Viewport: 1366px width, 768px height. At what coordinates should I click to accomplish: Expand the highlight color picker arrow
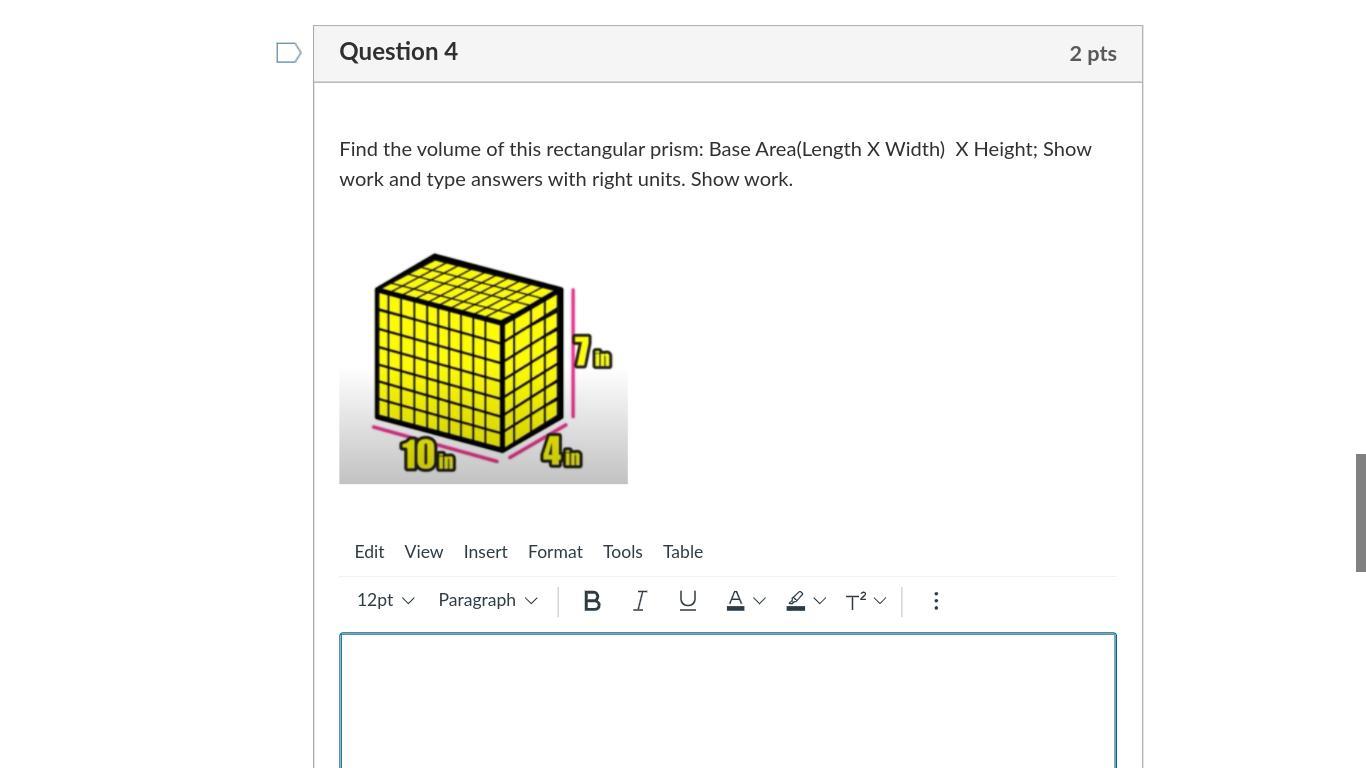[820, 601]
